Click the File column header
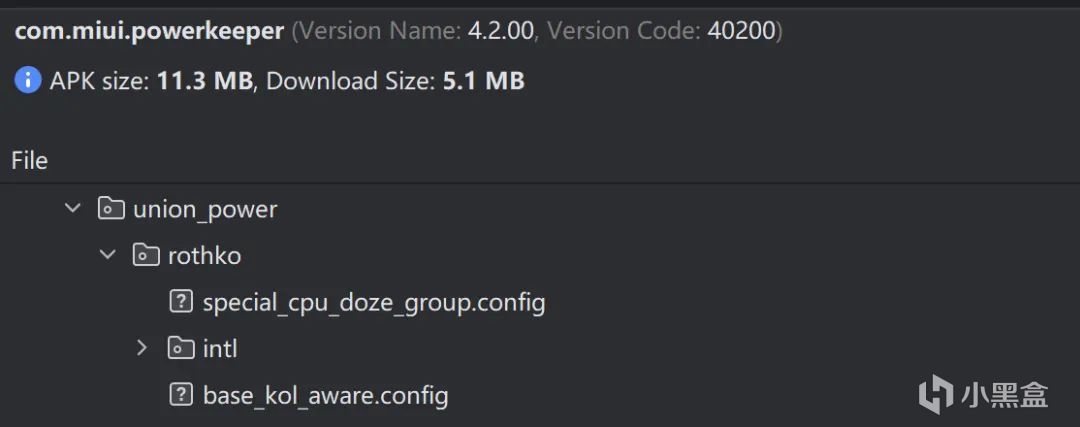The width and height of the screenshot is (1080, 427). tap(30, 161)
